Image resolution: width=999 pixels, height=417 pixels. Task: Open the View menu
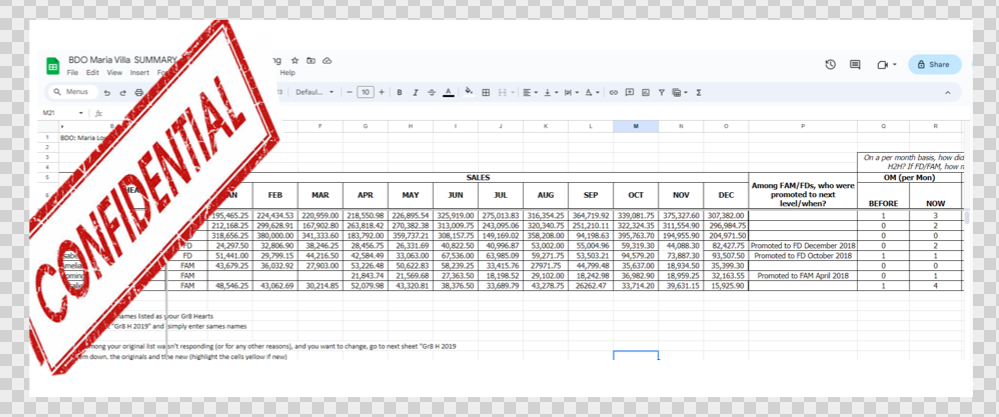click(x=114, y=73)
